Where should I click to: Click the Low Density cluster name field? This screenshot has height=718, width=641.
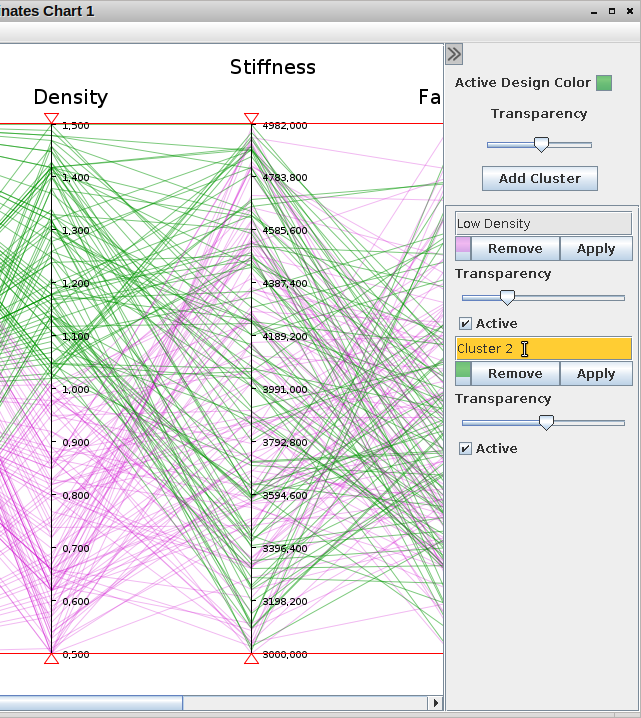coord(543,223)
